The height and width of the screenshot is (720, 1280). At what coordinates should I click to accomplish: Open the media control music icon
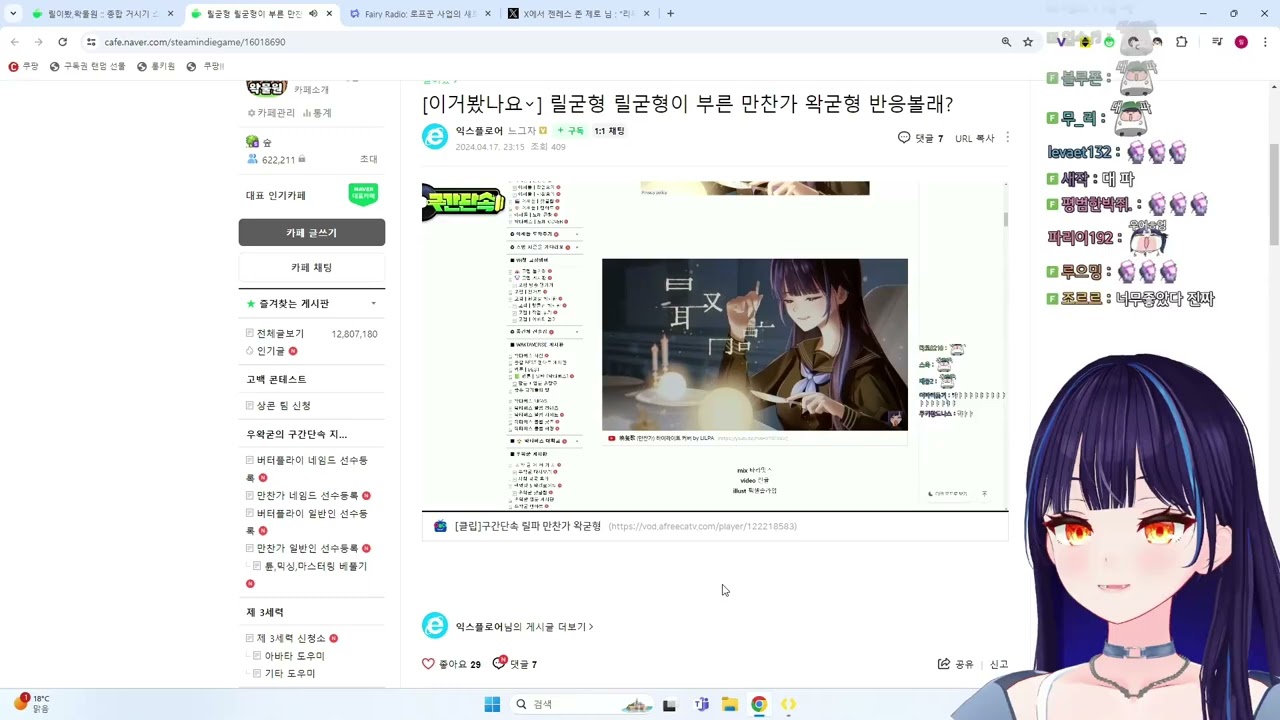[x=1217, y=42]
